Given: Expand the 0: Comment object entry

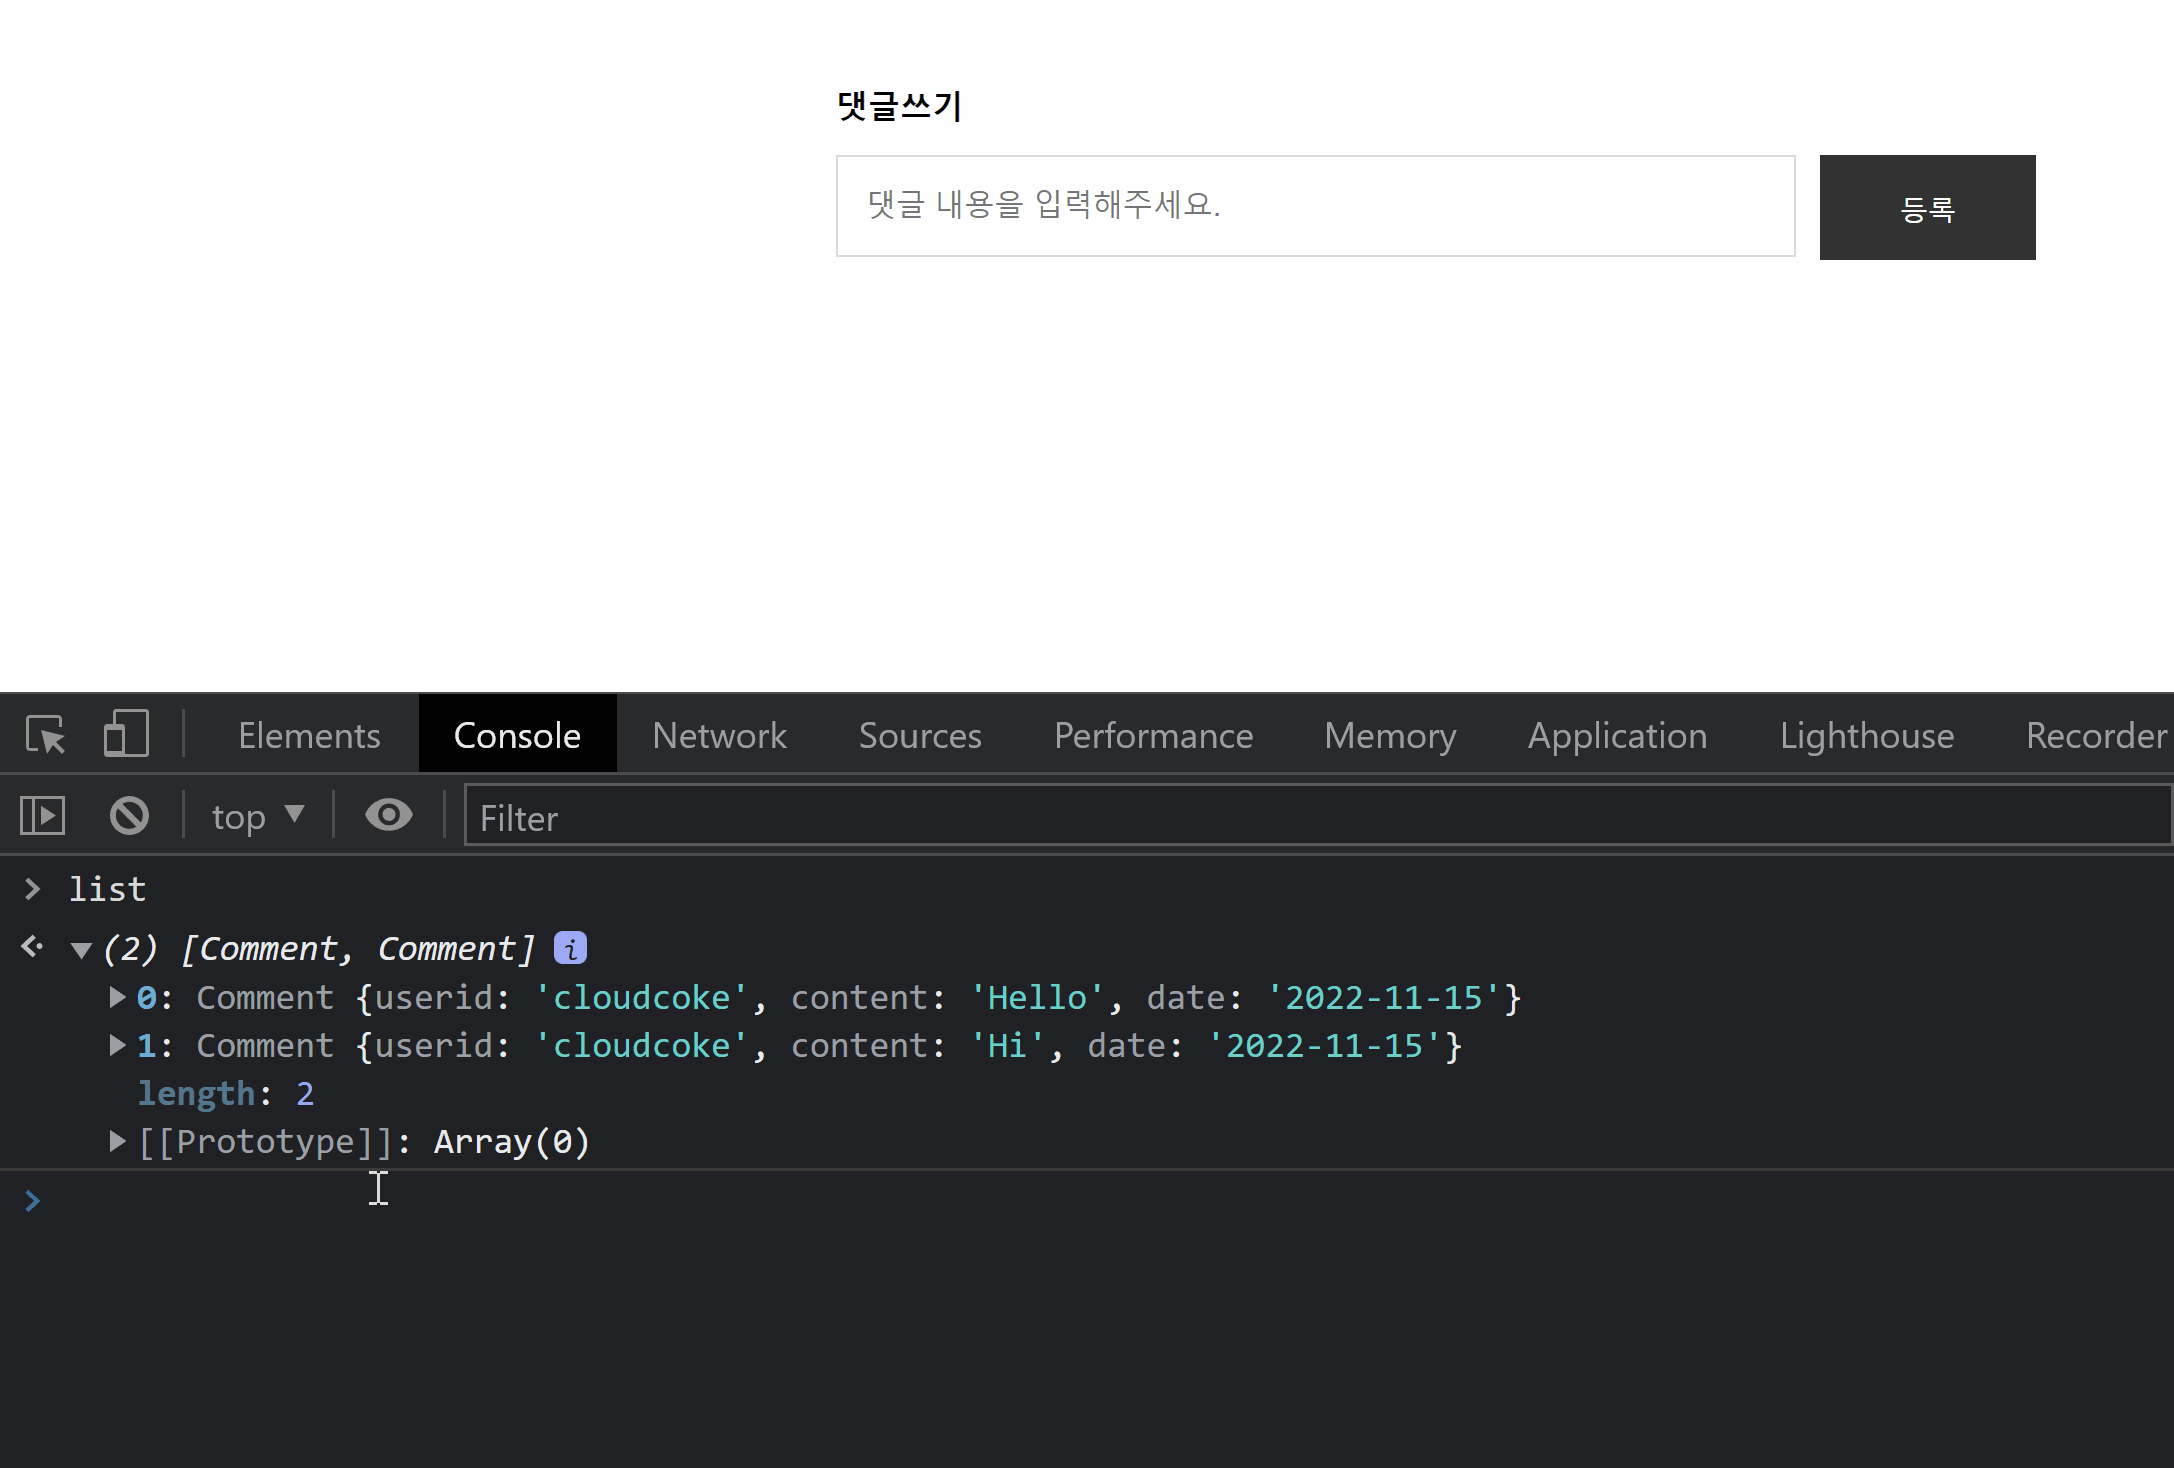Looking at the screenshot, I should [117, 997].
